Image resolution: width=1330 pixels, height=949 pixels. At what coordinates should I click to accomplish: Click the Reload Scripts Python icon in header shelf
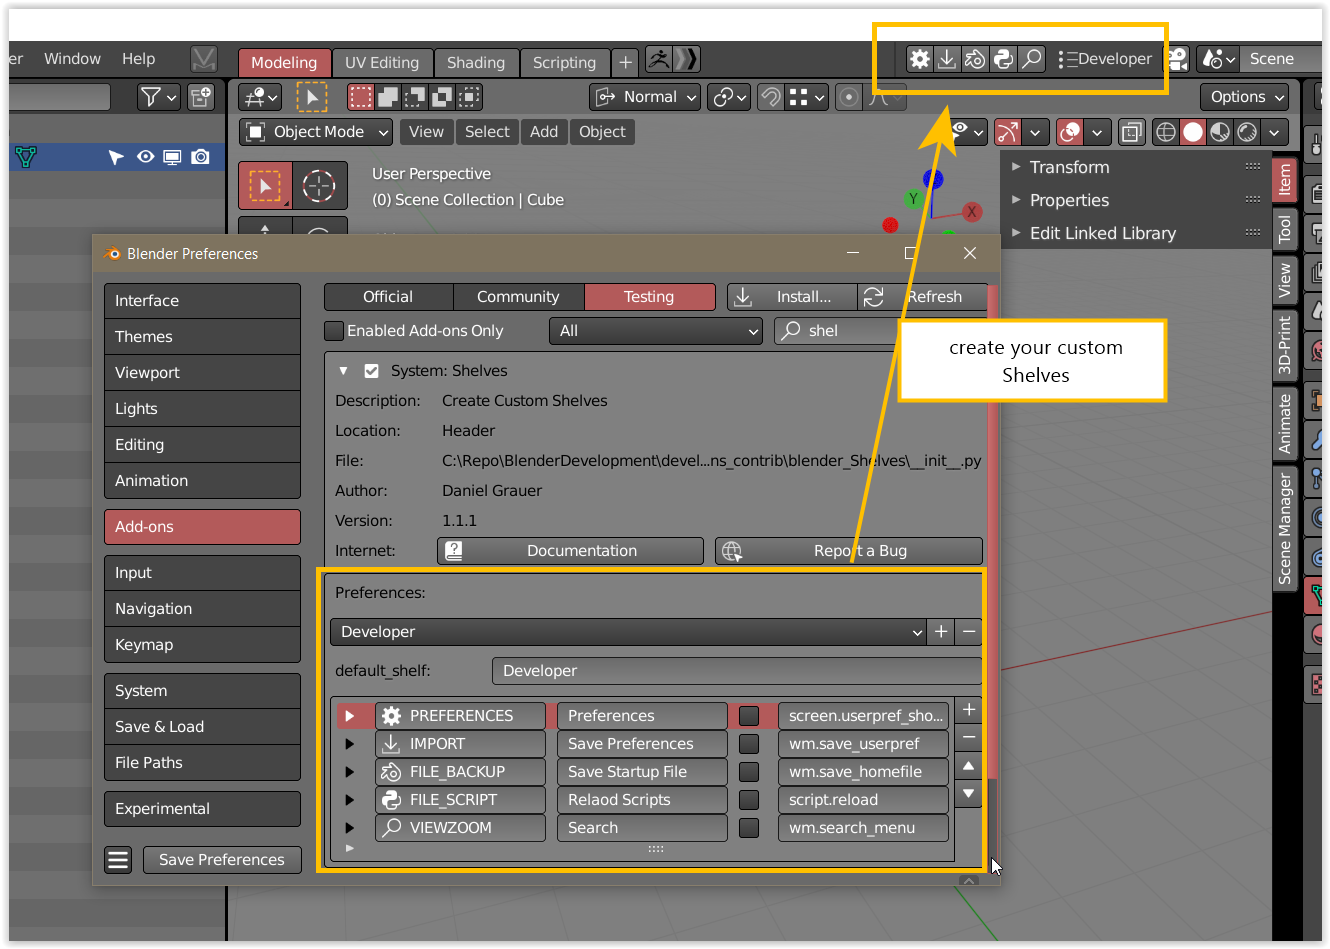pos(1002,59)
